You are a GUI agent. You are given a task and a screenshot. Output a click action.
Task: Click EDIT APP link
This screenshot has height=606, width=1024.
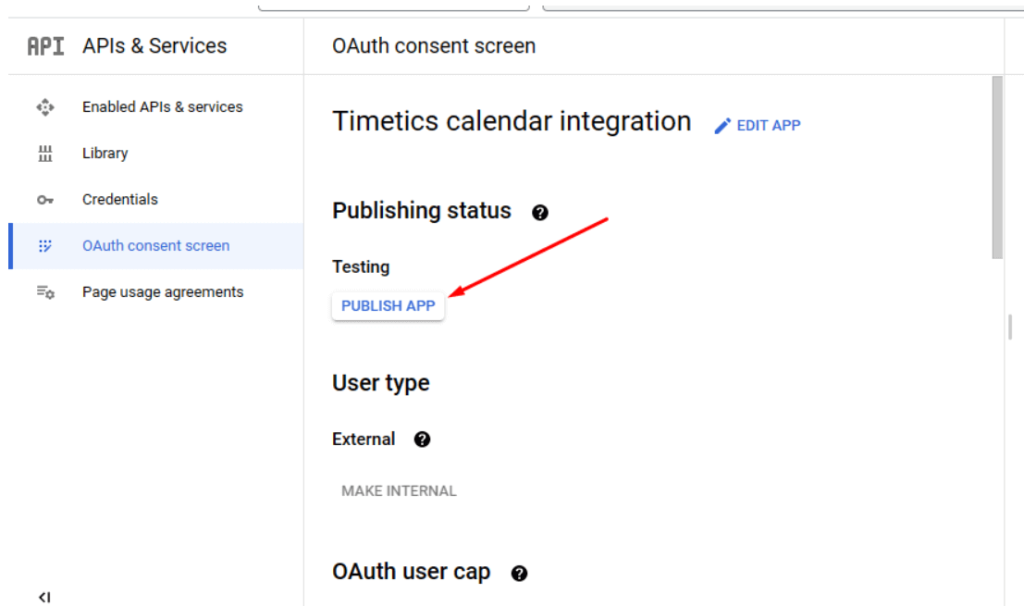(x=768, y=125)
